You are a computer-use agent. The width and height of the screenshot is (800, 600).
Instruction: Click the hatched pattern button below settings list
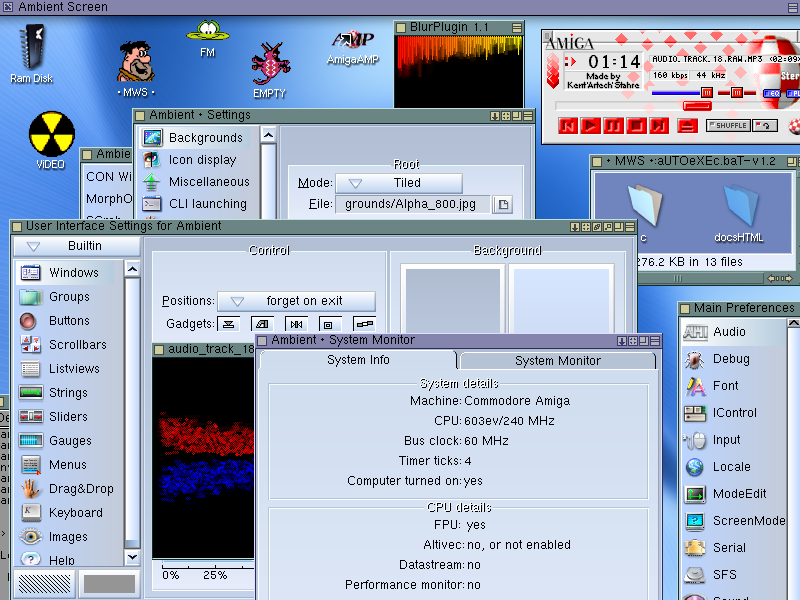pos(44,584)
